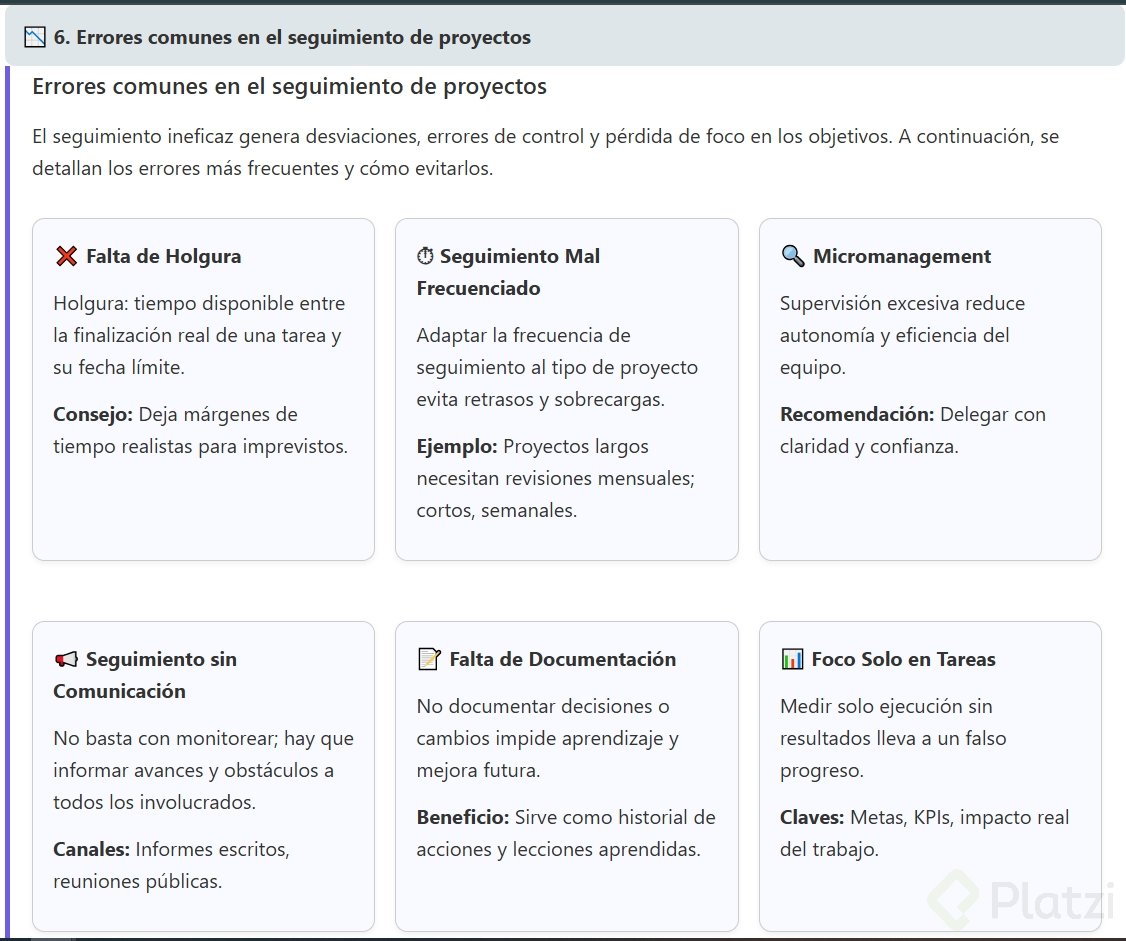Viewport: 1126px width, 941px height.
Task: Click the Errores comunes section subtitle heading
Action: point(289,87)
